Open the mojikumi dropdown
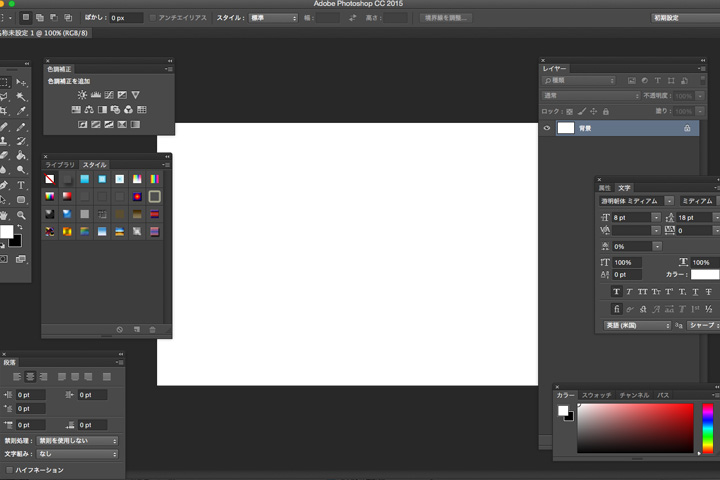 (x=77, y=454)
